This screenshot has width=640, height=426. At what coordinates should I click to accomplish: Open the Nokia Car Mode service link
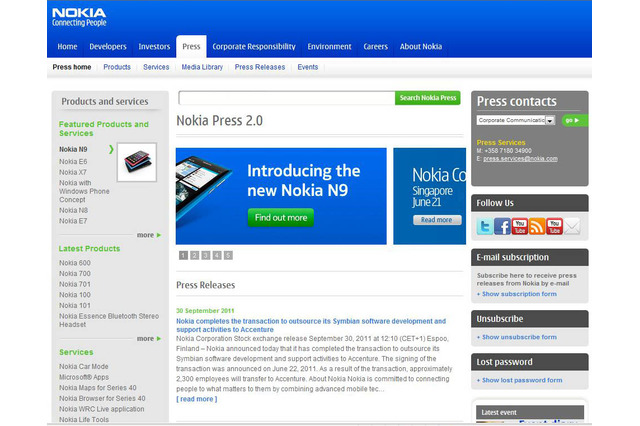coord(84,366)
